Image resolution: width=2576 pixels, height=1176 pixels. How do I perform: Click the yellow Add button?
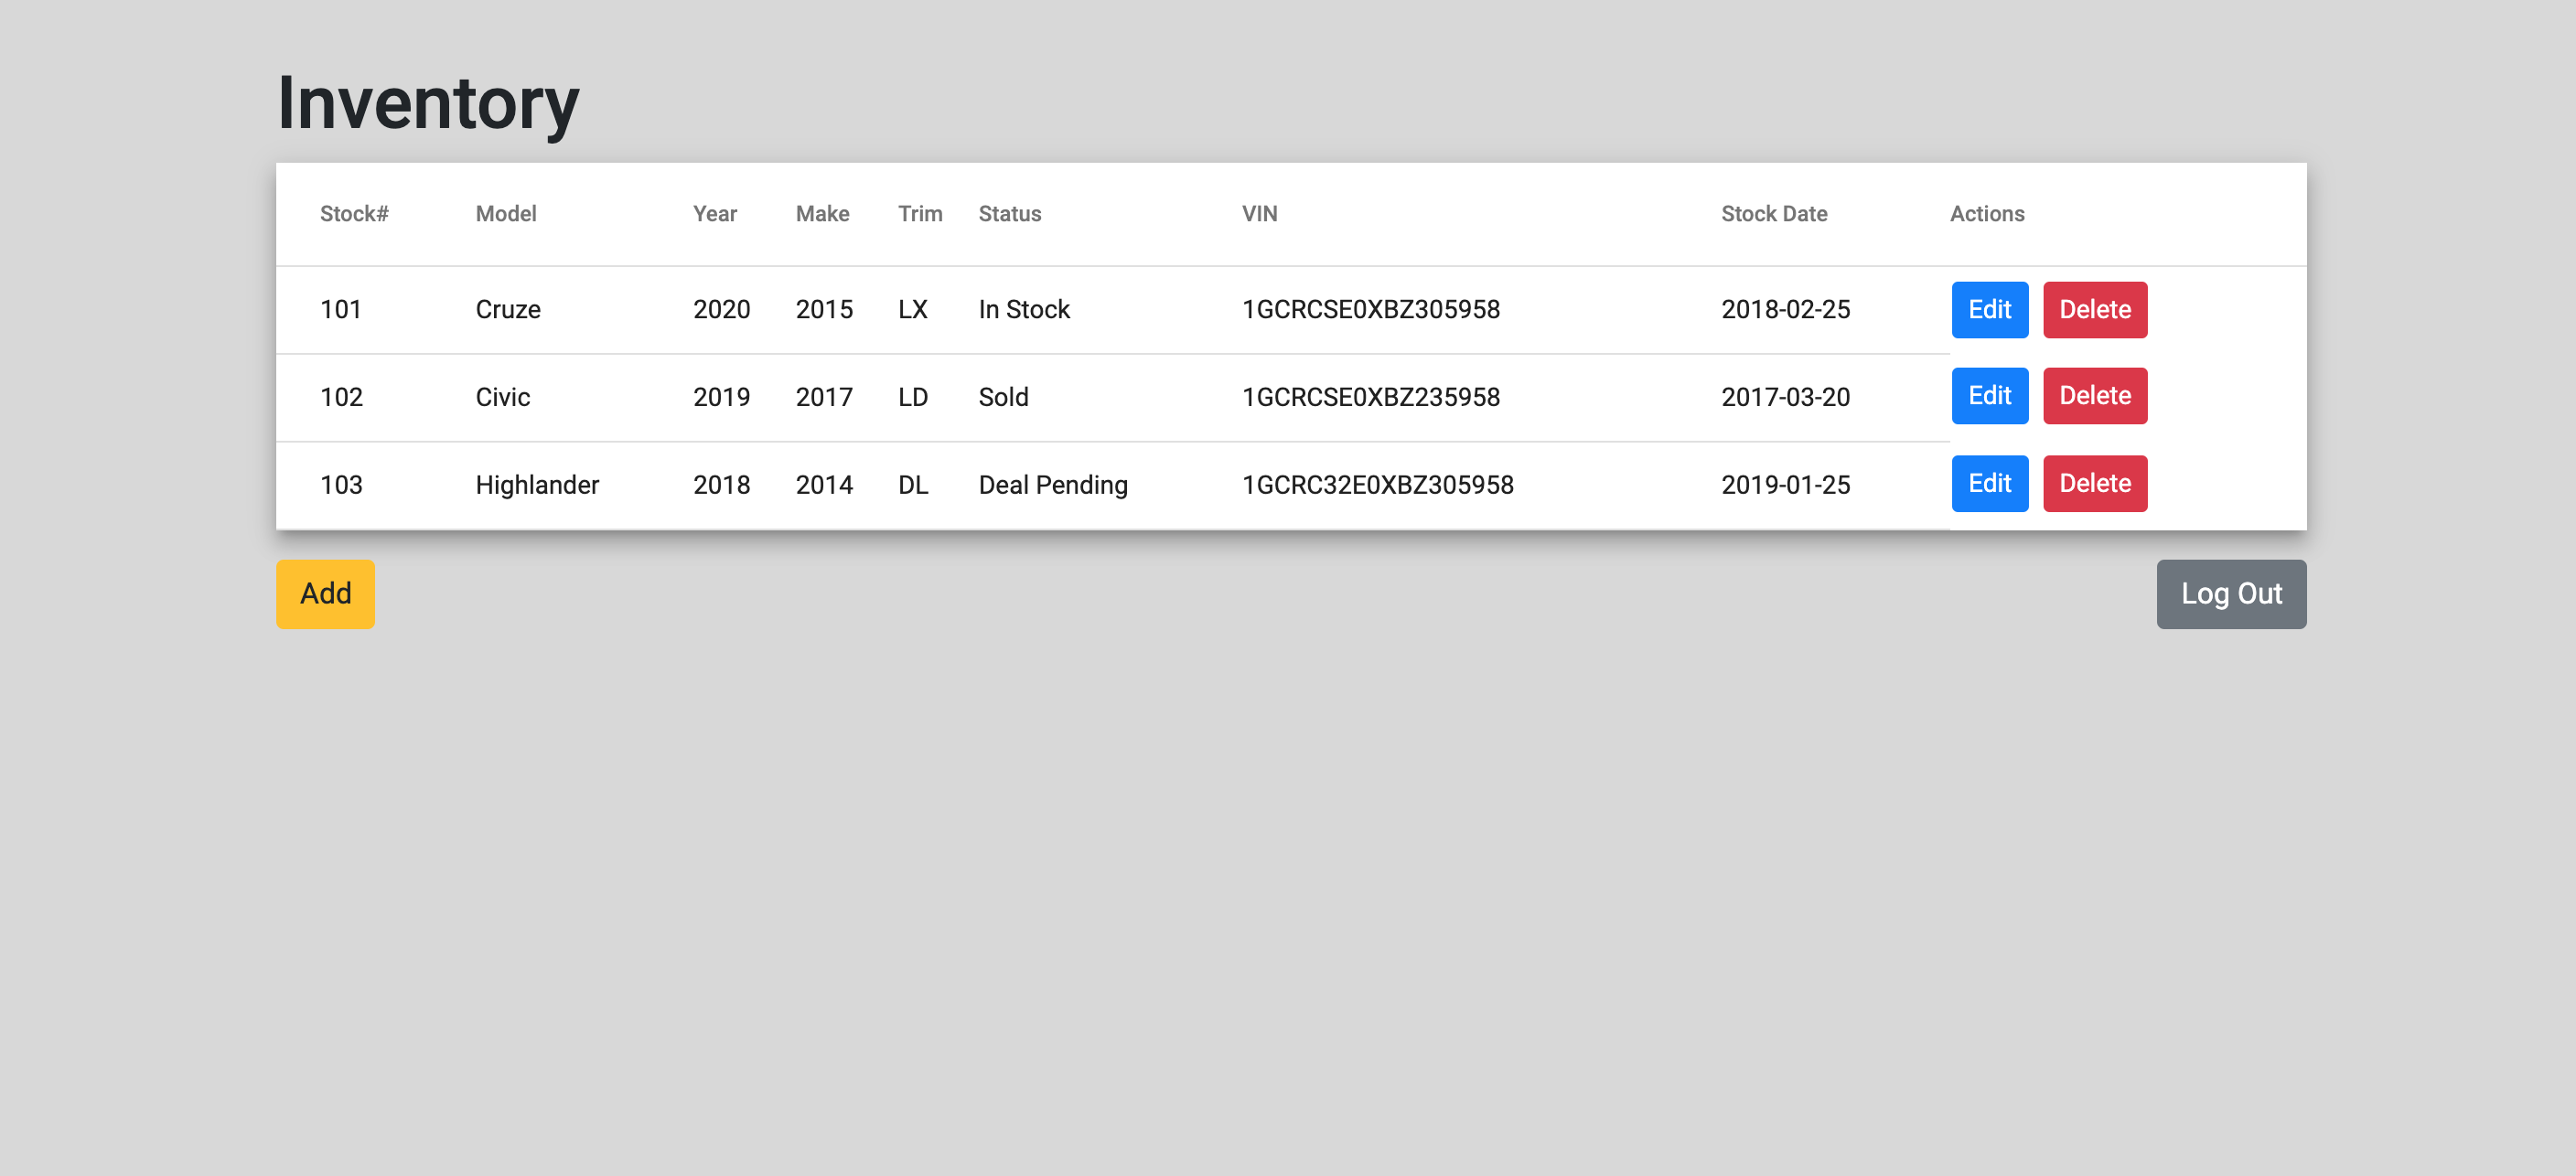324,593
